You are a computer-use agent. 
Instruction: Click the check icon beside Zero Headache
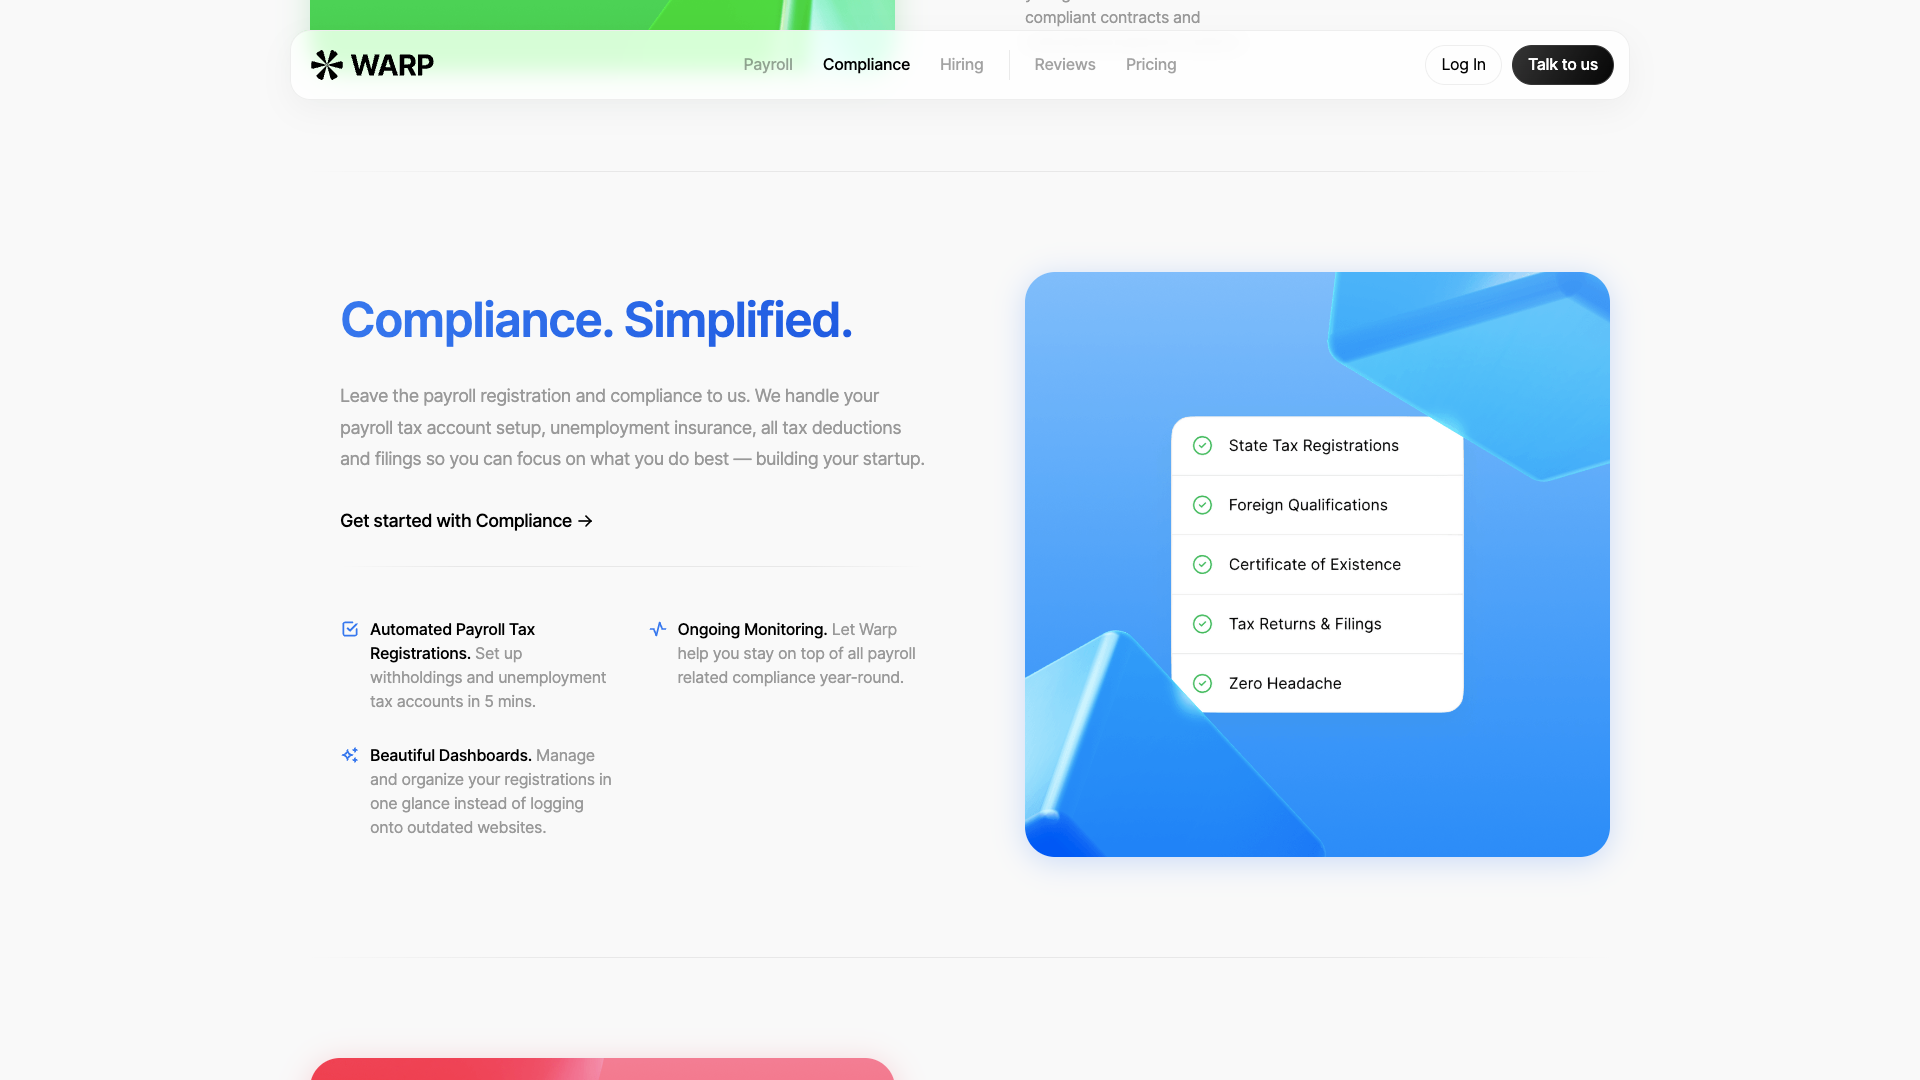(x=1202, y=683)
